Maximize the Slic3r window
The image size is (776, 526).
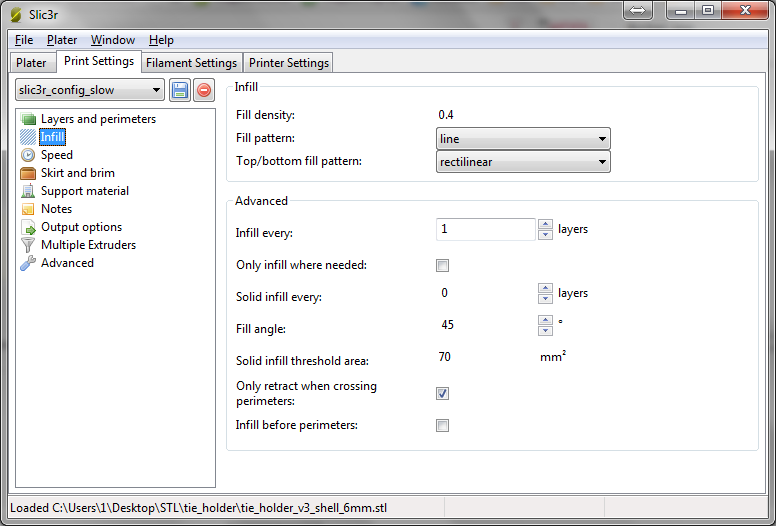[708, 10]
